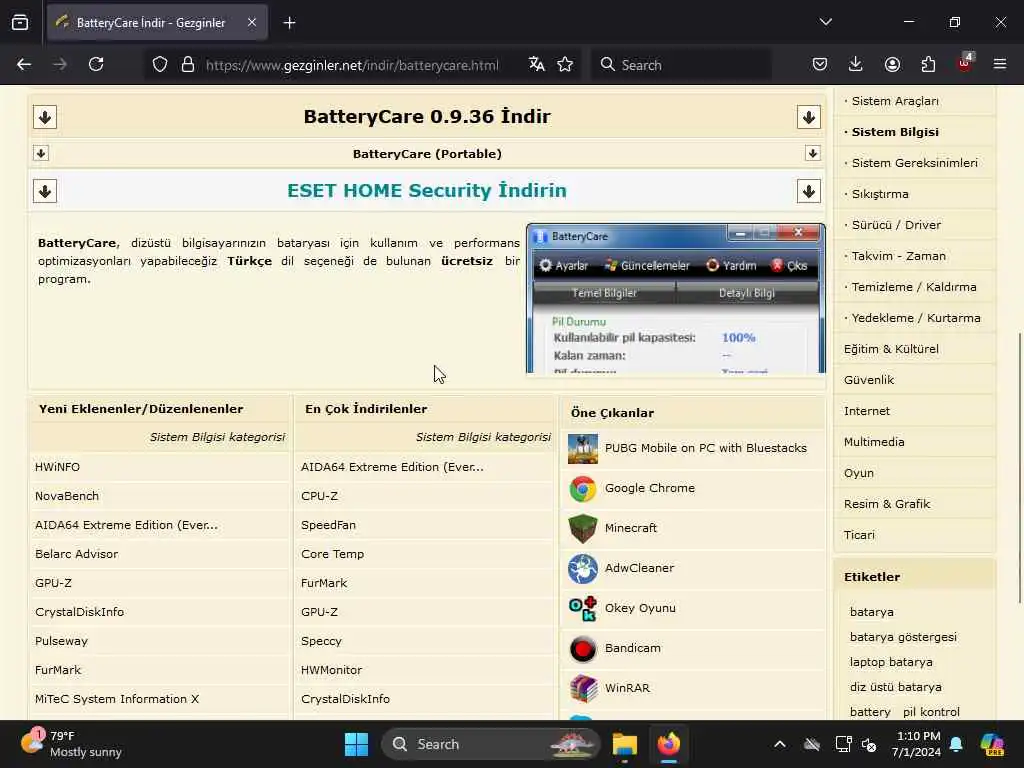This screenshot has height=768, width=1024.
Task: Open Sıkıştırma category
Action: tap(880, 194)
